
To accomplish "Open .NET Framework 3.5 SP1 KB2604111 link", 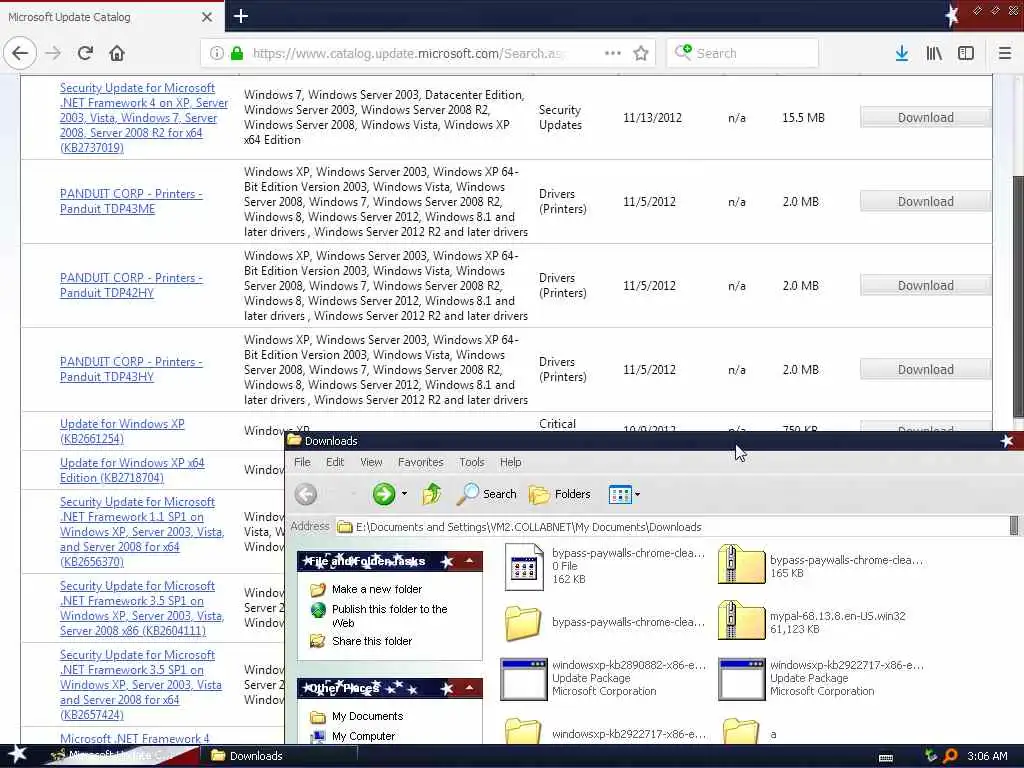I will click(x=142, y=608).
